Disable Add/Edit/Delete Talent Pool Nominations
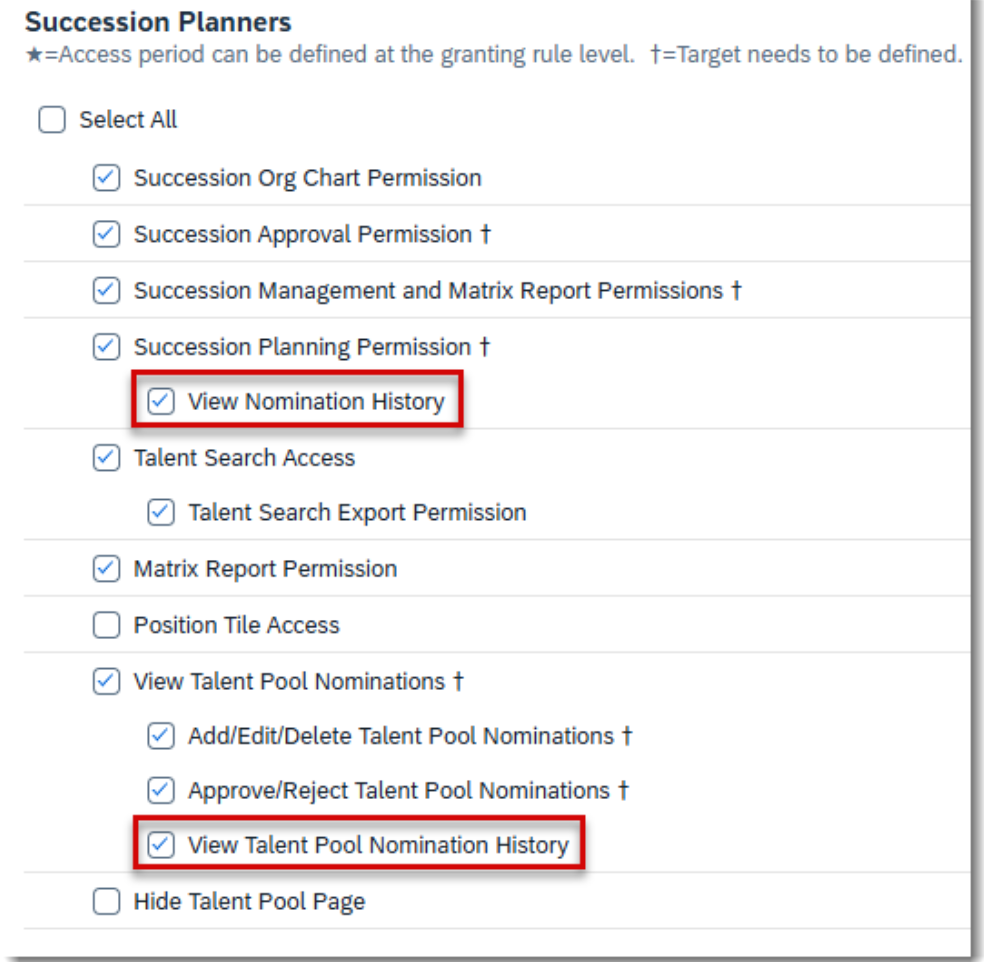 [x=160, y=735]
